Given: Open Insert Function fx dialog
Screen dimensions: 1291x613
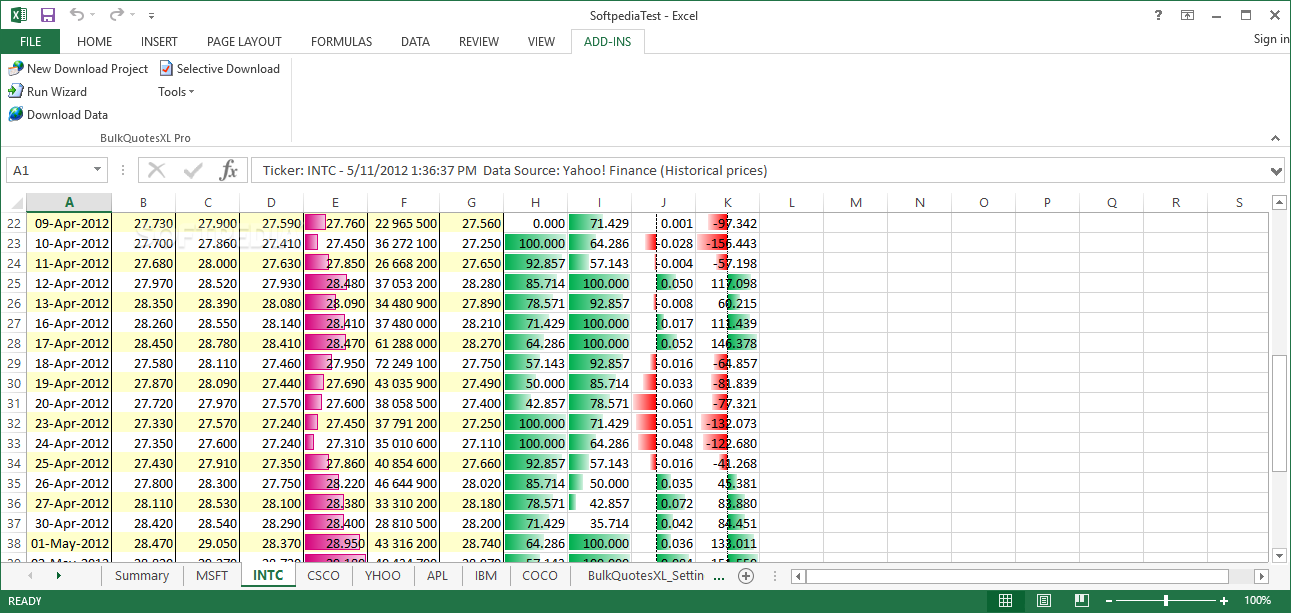Looking at the screenshot, I should pos(229,171).
